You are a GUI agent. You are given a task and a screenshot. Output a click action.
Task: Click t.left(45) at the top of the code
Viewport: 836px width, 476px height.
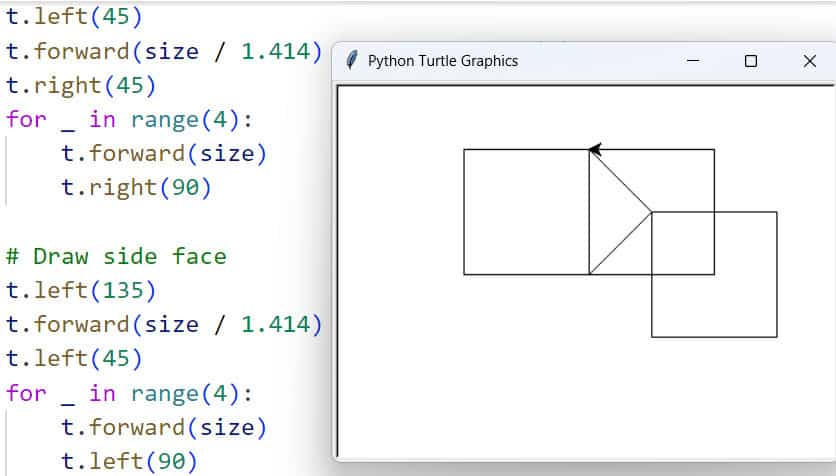(74, 17)
